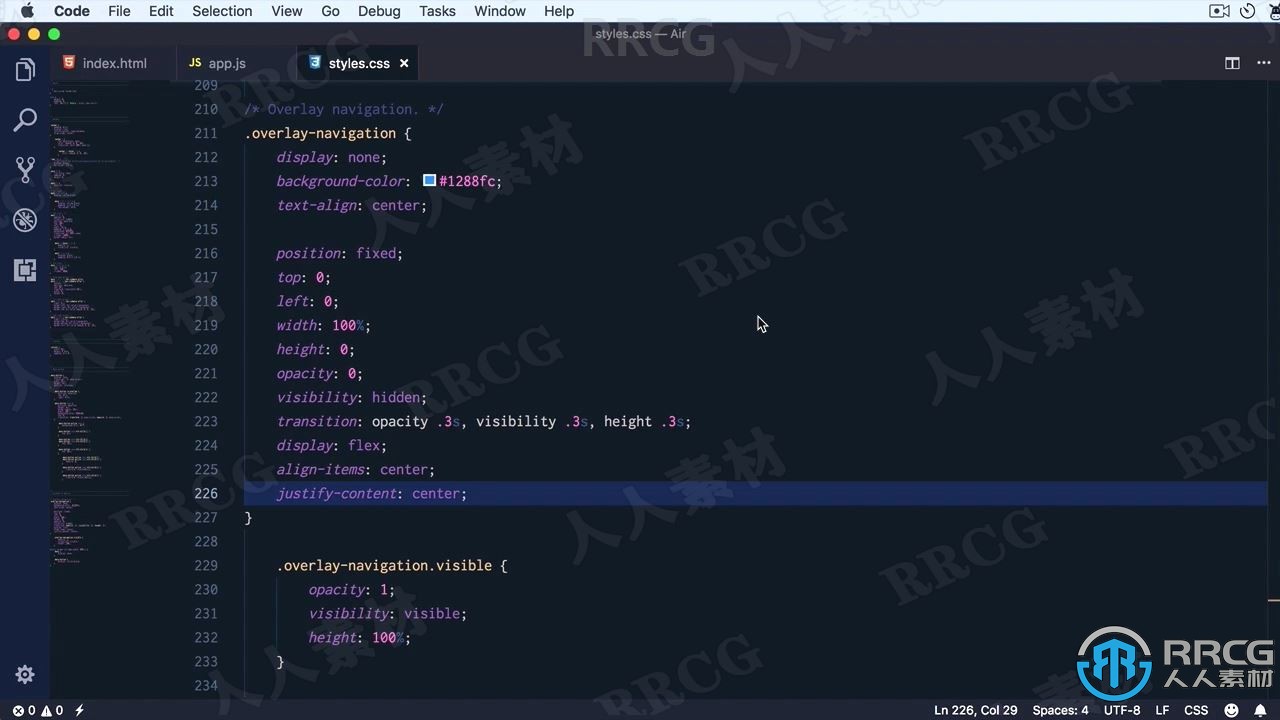The image size is (1280, 720).
Task: Change file encoding UTF-8
Action: (1122, 710)
